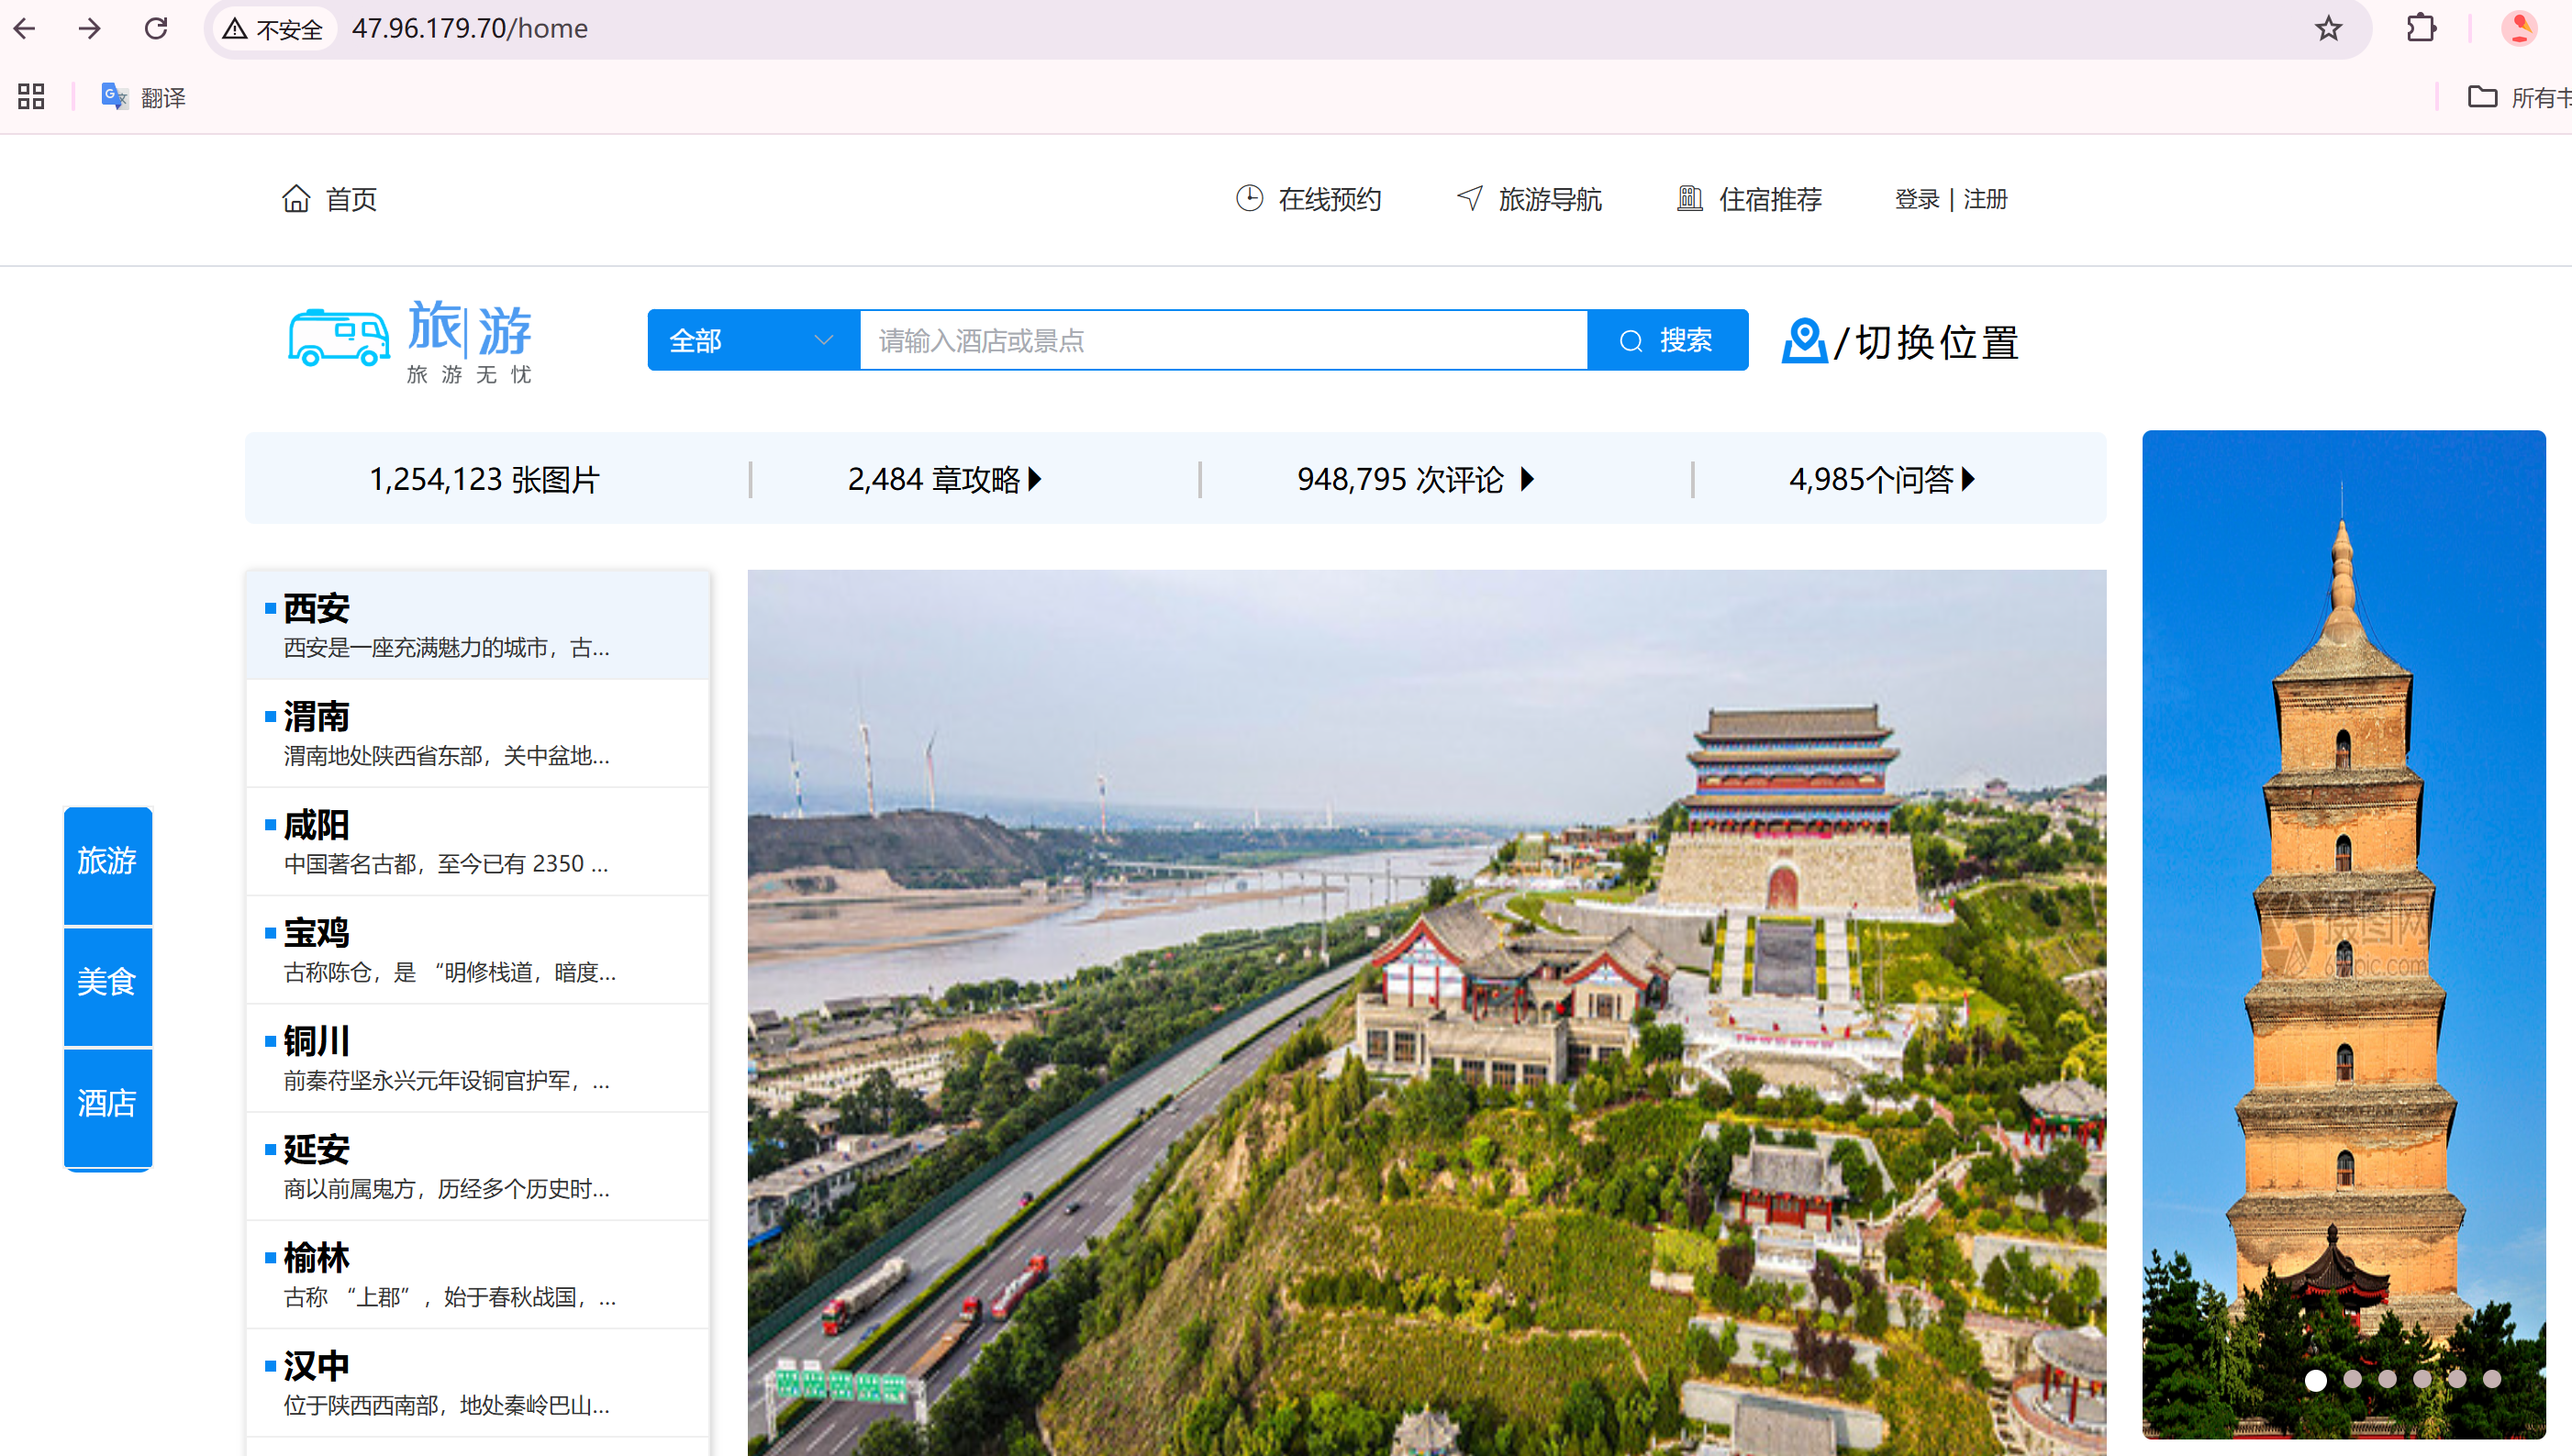Click the location pin switch-position icon

coord(1804,342)
